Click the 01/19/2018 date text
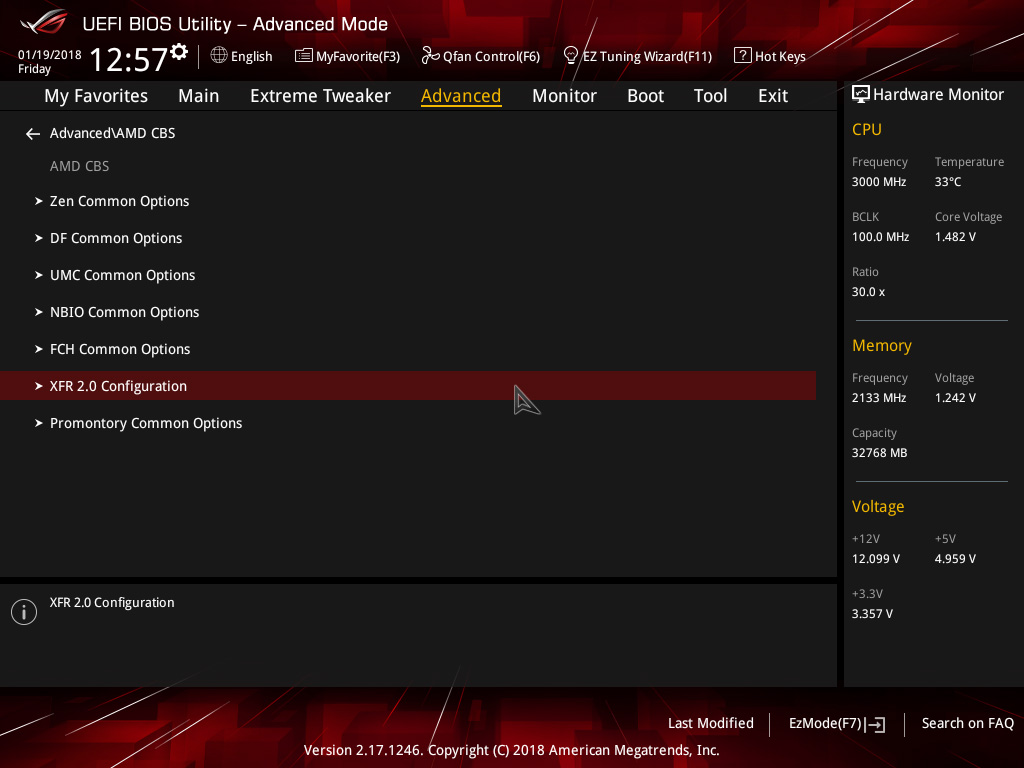 tap(50, 55)
